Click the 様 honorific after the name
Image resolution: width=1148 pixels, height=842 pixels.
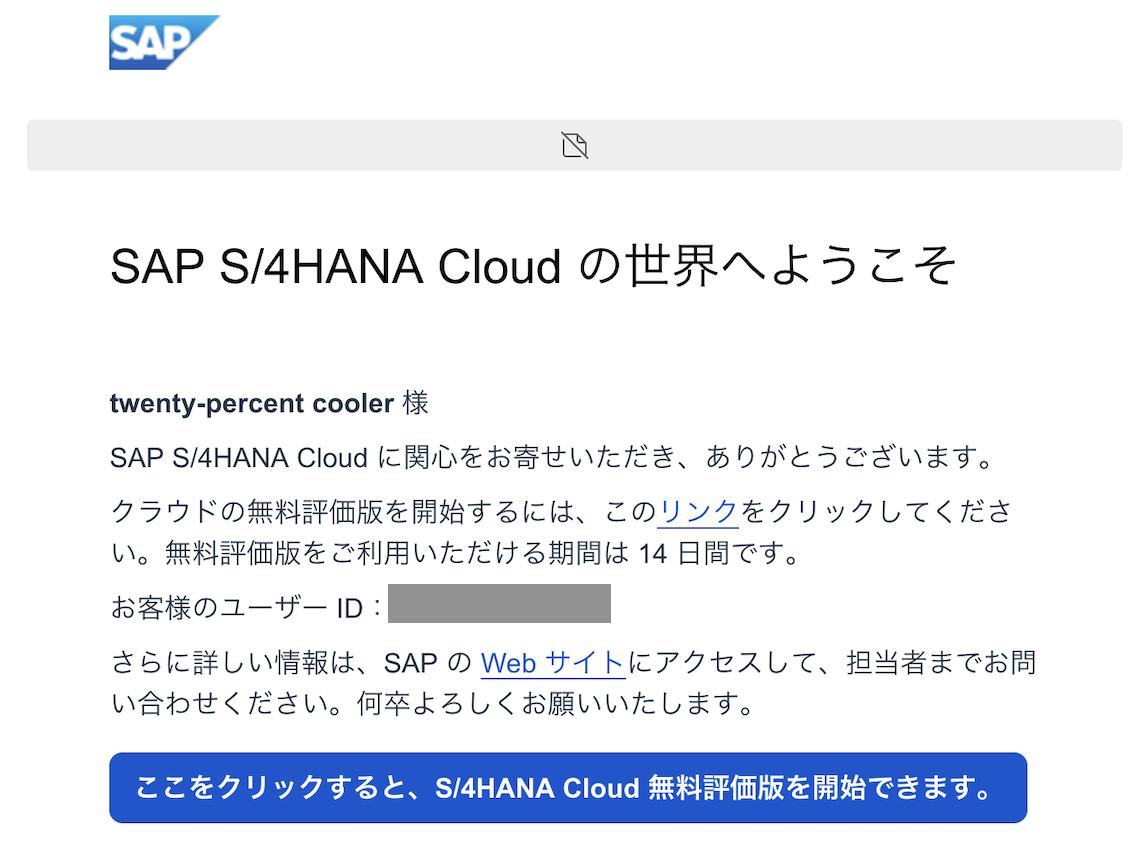click(415, 403)
